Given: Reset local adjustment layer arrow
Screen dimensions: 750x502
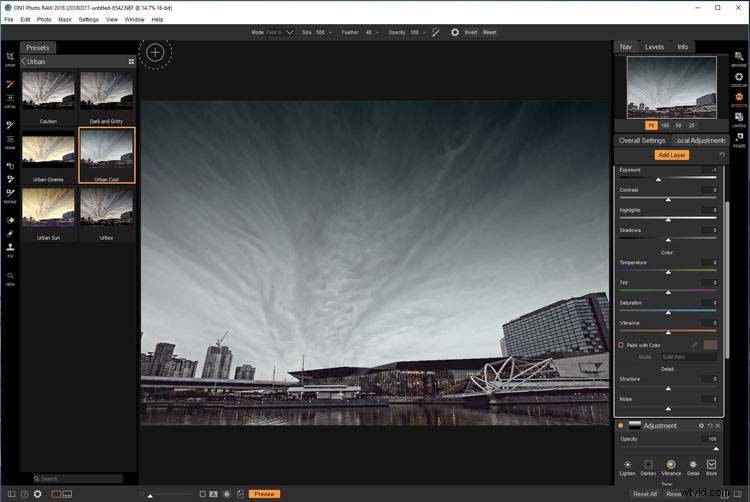Looking at the screenshot, I should point(722,154).
